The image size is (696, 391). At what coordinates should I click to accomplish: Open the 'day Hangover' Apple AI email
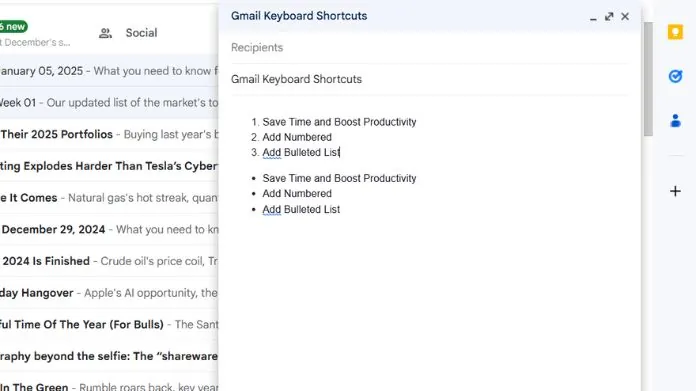tap(109, 293)
